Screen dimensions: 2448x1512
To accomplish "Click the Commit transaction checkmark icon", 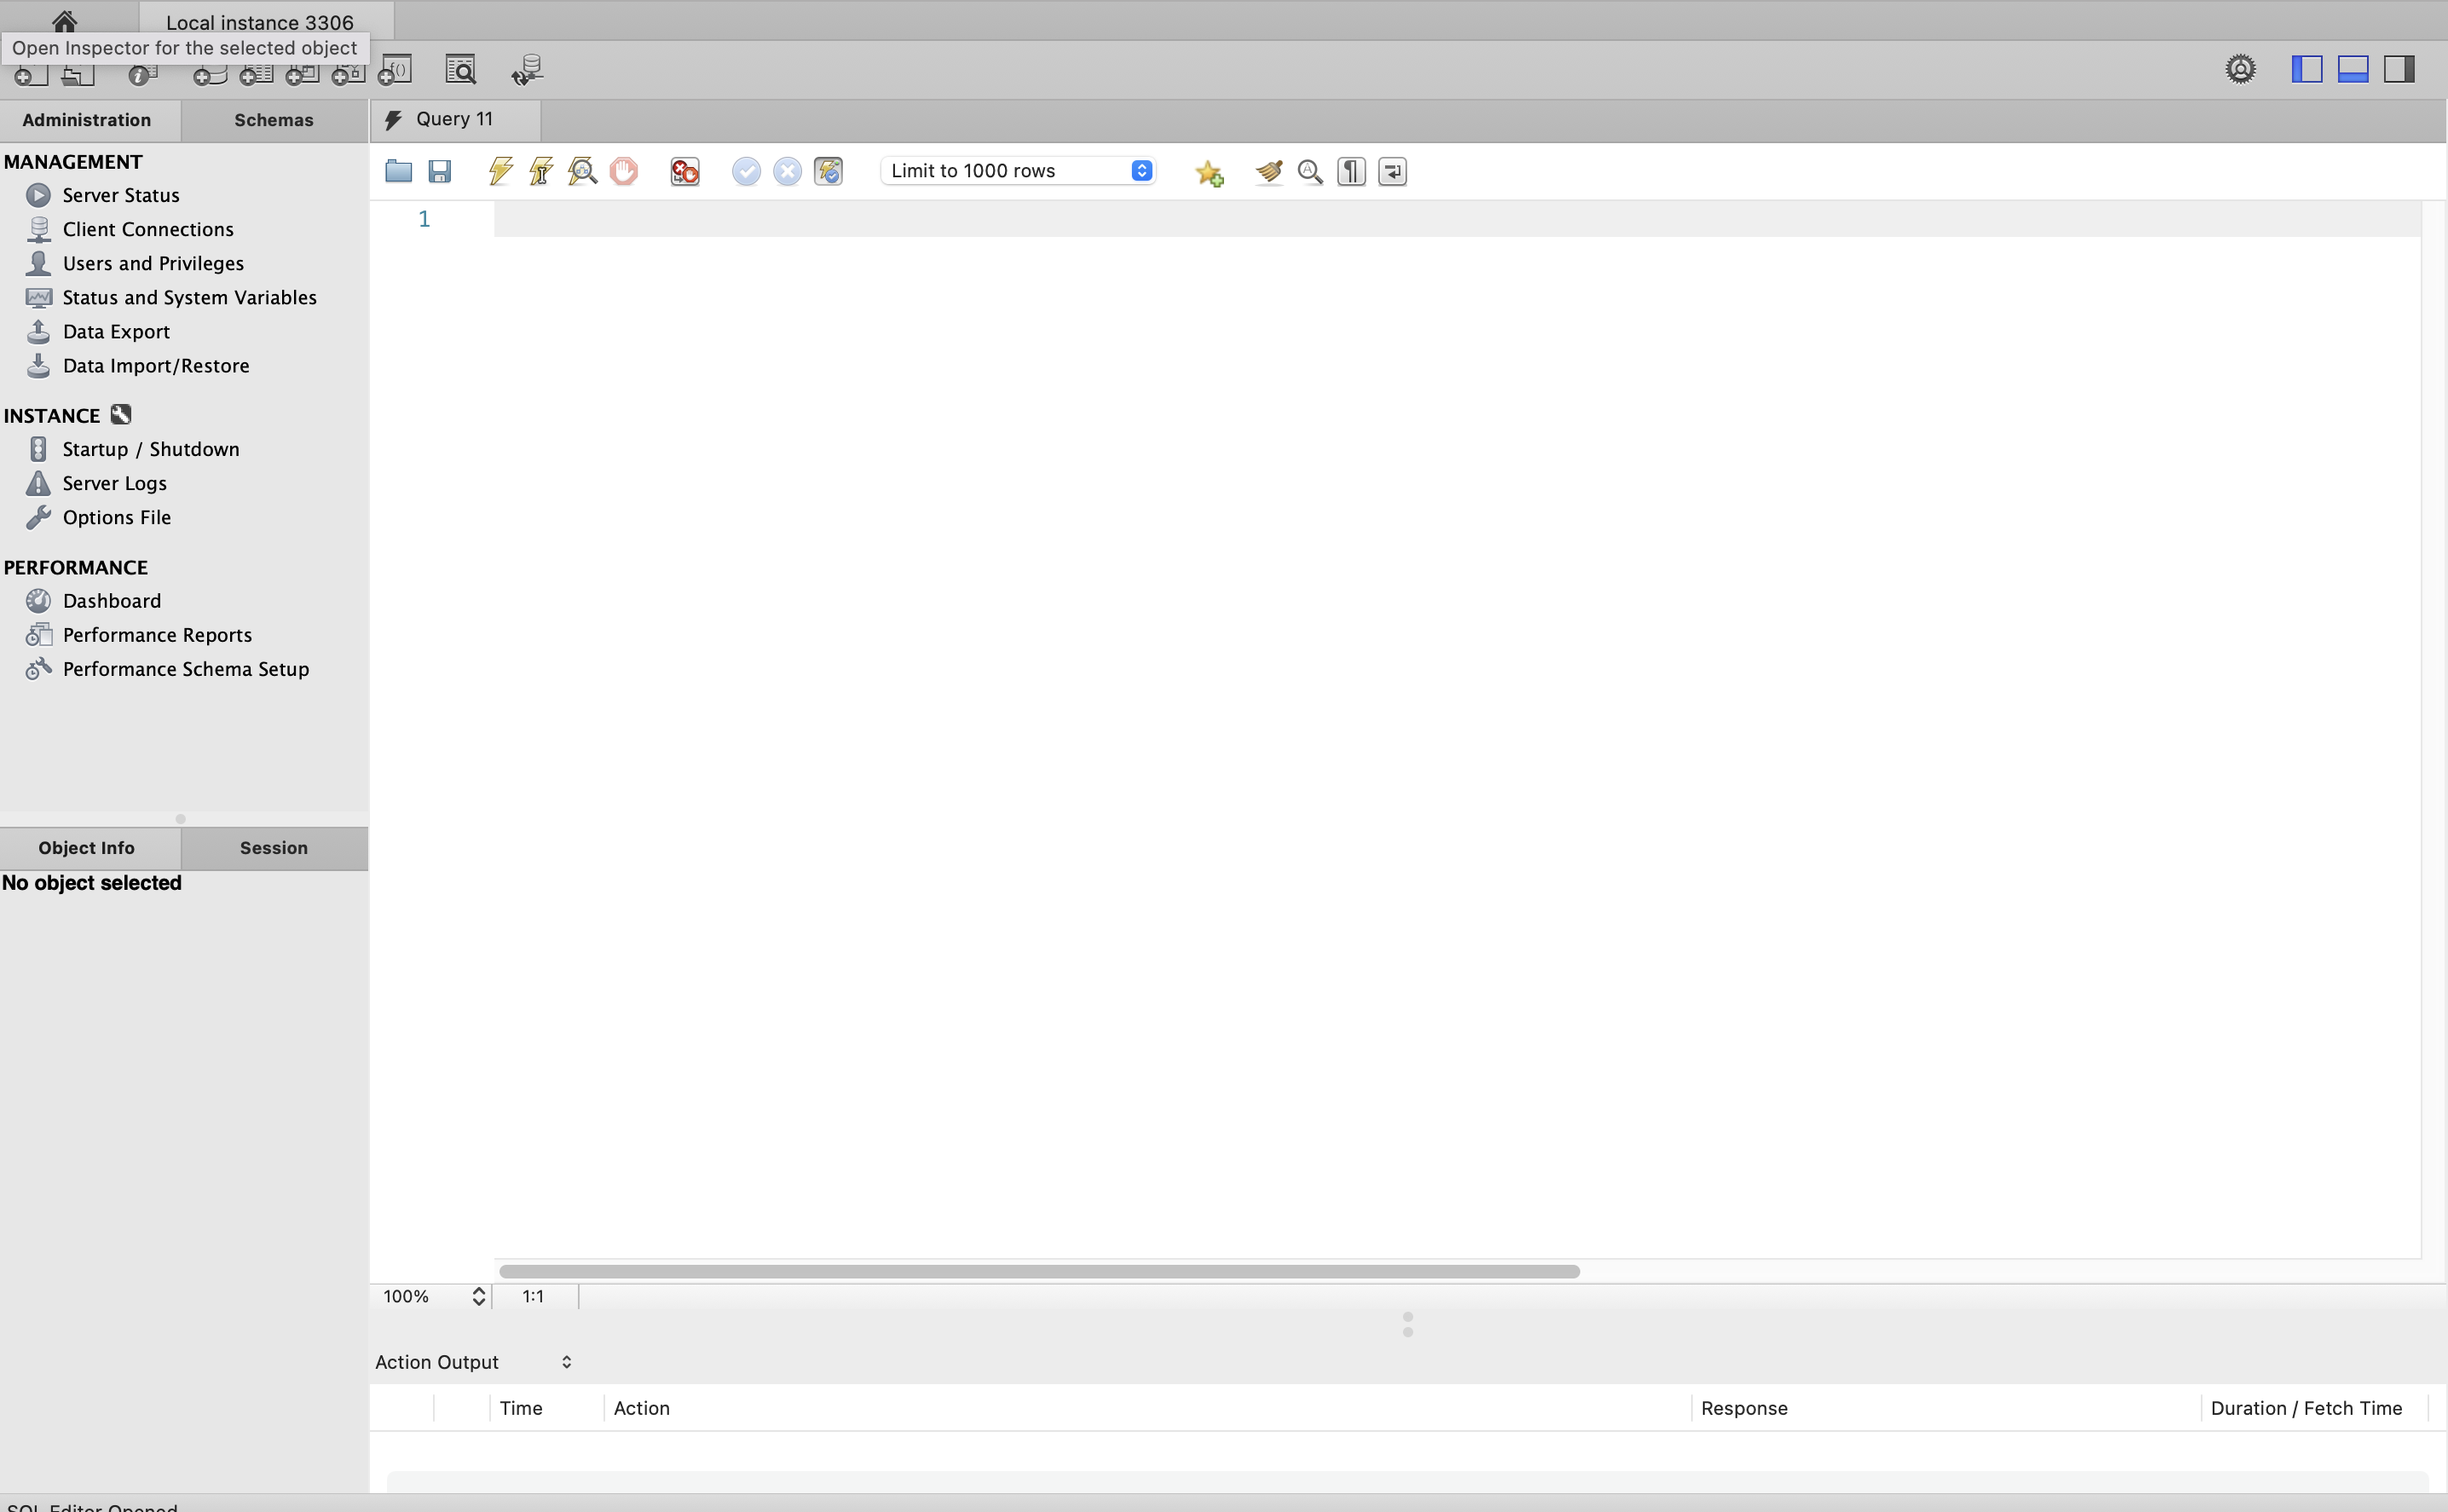I will [746, 171].
